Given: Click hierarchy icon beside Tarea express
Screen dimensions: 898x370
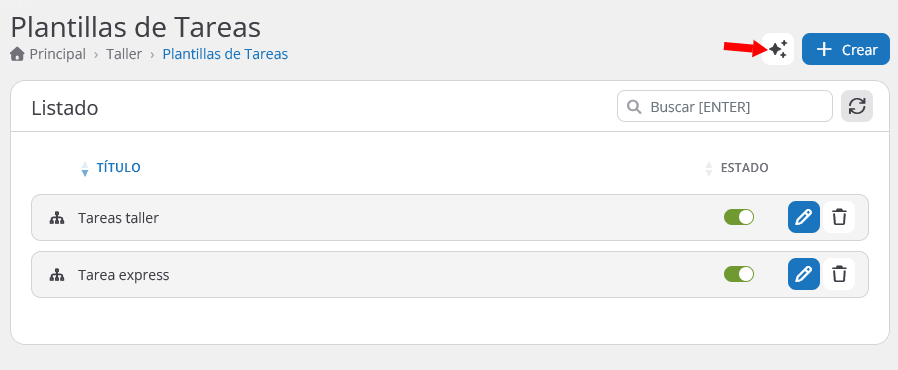Looking at the screenshot, I should tap(57, 275).
